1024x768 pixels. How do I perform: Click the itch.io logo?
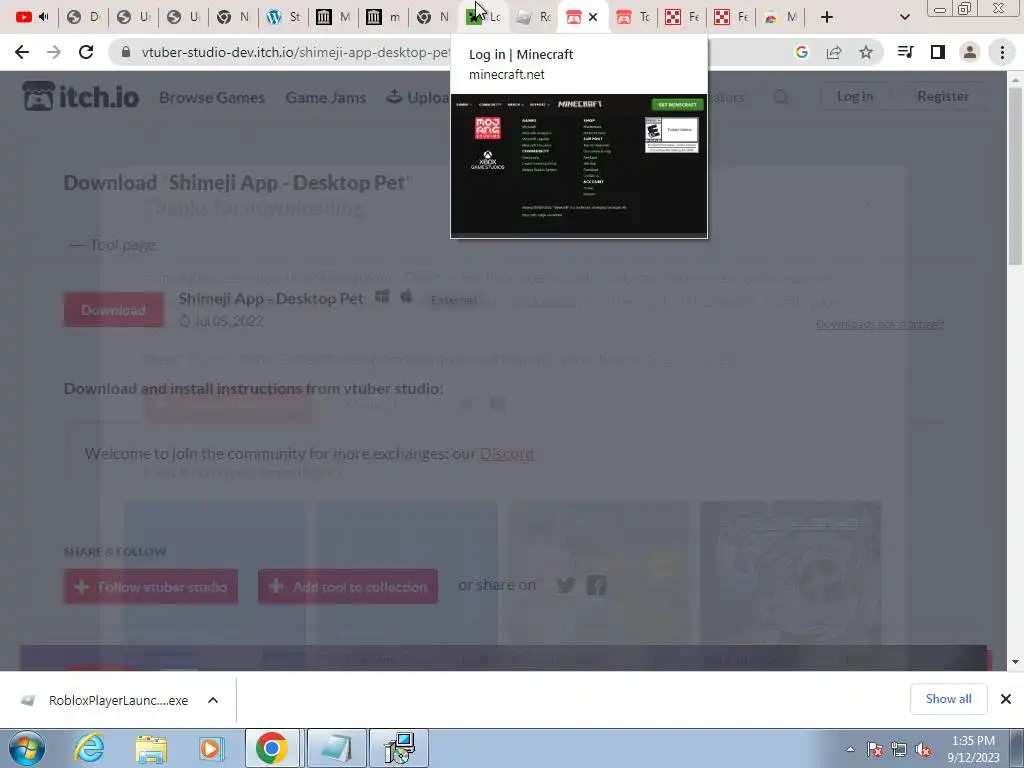(x=81, y=97)
